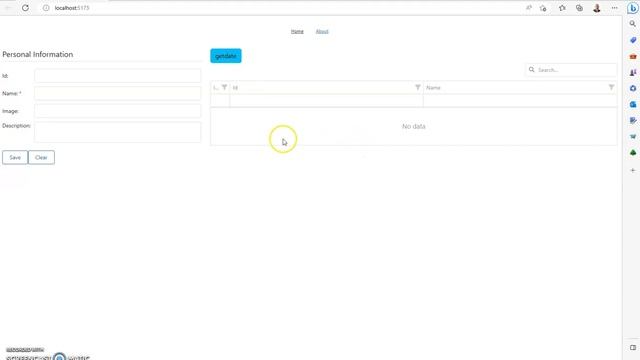The height and width of the screenshot is (360, 640).
Task: Click the Save button
Action: point(15,158)
